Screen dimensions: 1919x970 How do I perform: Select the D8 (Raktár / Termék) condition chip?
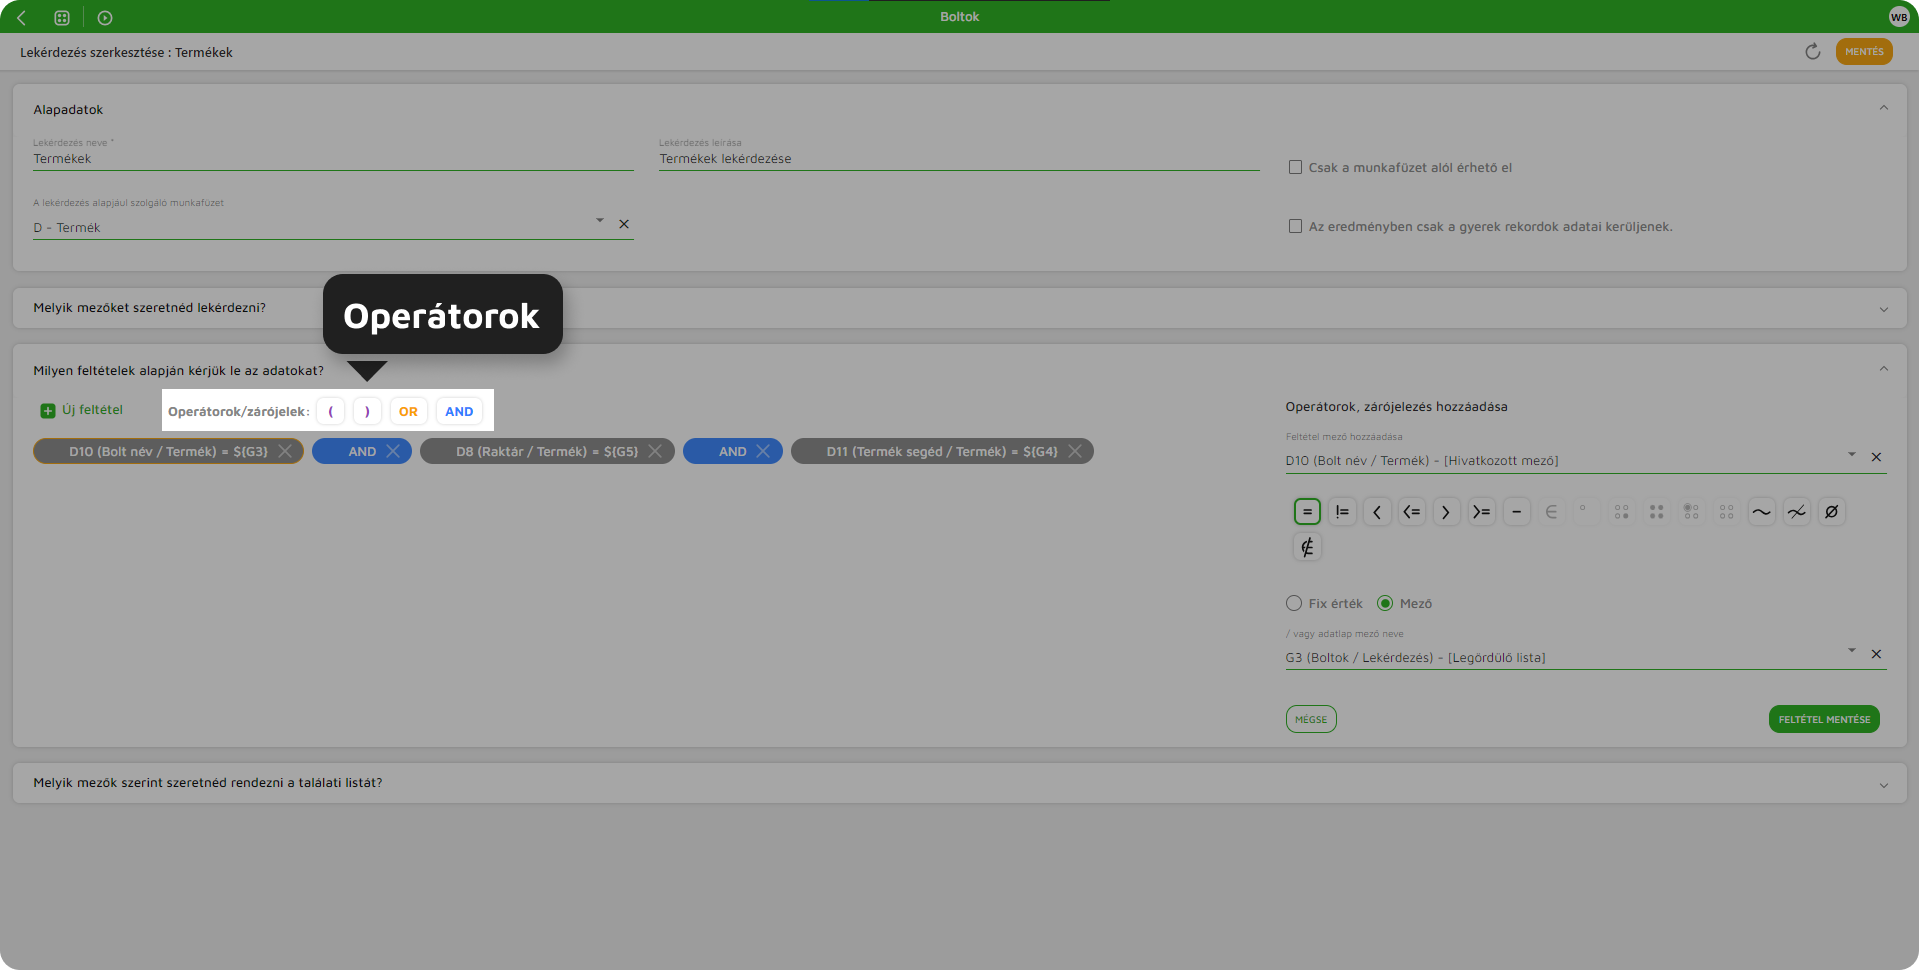(x=547, y=451)
